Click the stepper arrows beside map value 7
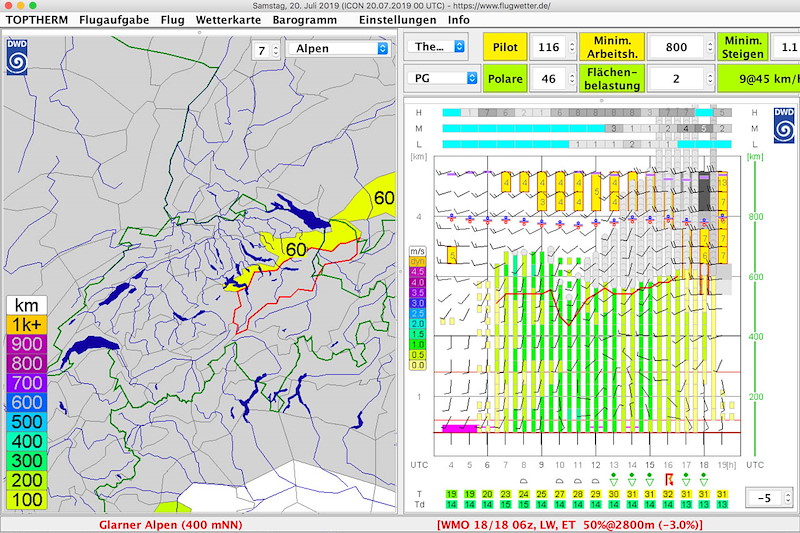 [276, 50]
